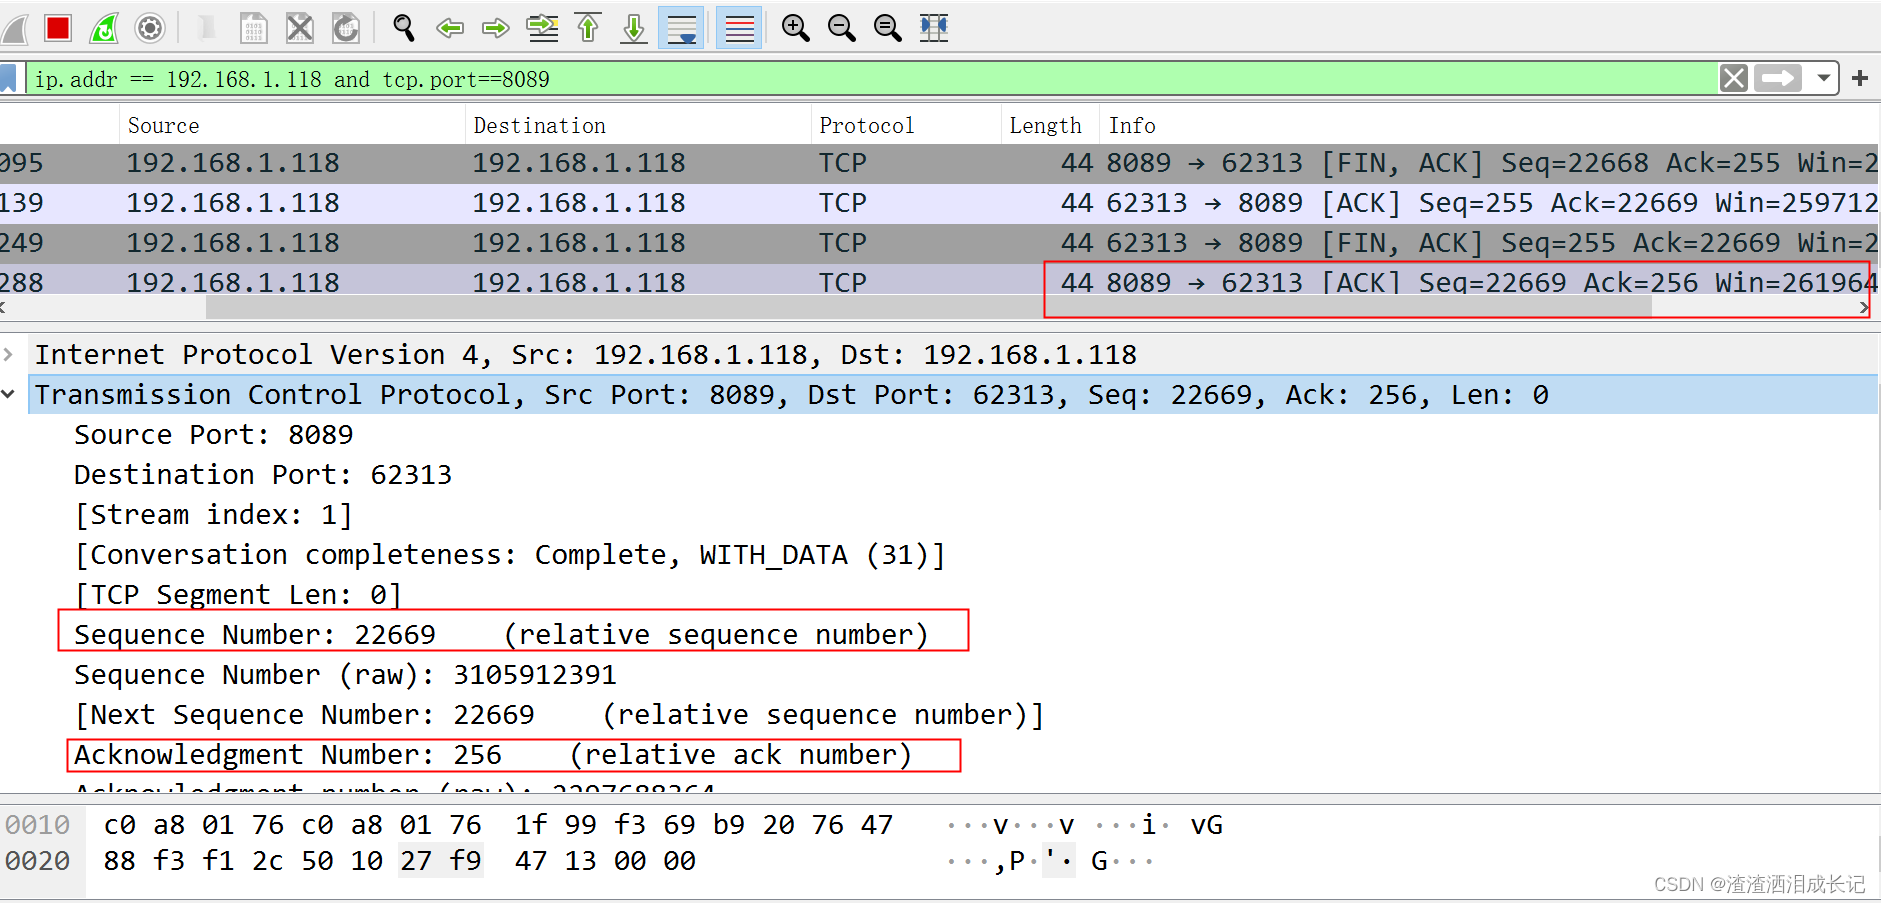The height and width of the screenshot is (903, 1881).
Task: Select the ACK Seq=22669 Ack=256 packet
Action: point(939,281)
